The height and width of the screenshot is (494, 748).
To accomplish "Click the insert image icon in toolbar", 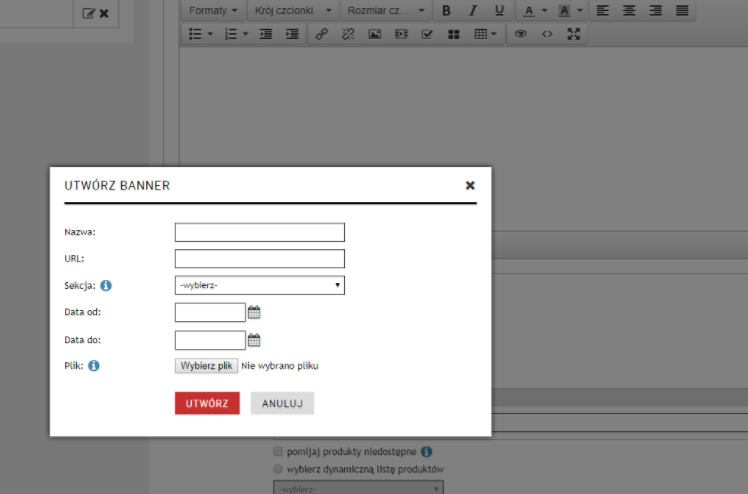I will point(375,34).
